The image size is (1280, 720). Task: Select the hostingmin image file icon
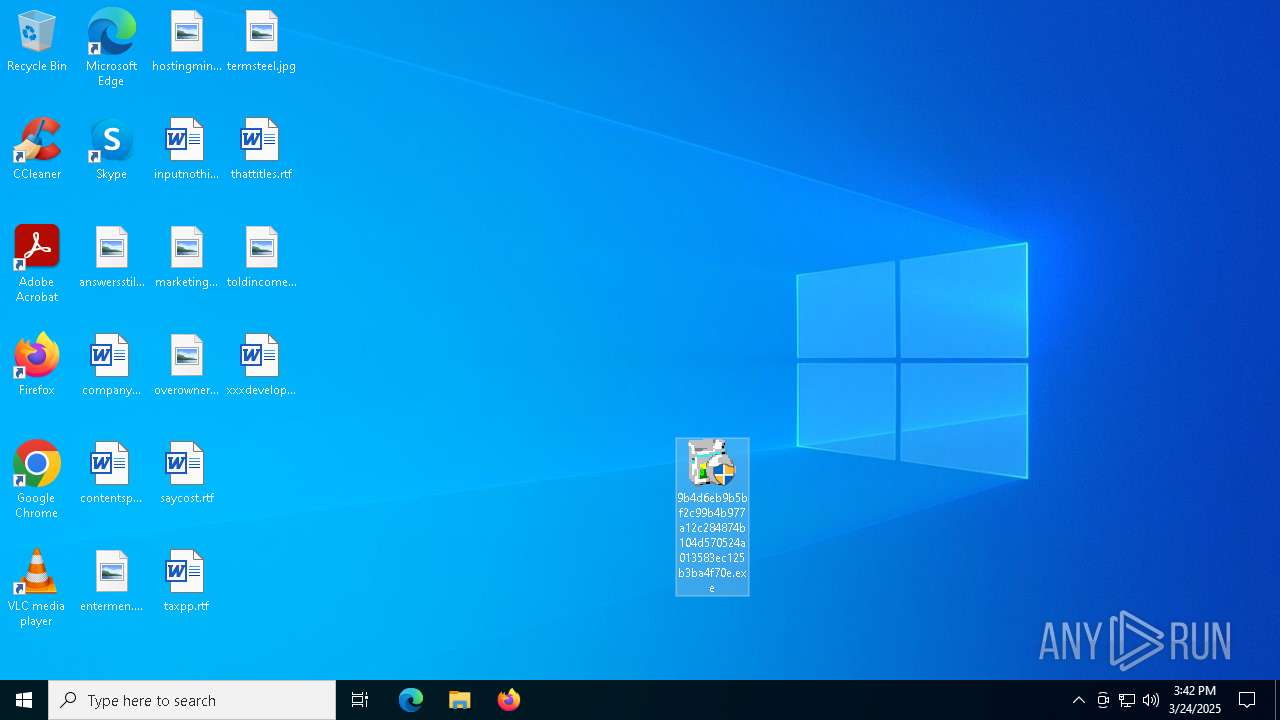(186, 42)
